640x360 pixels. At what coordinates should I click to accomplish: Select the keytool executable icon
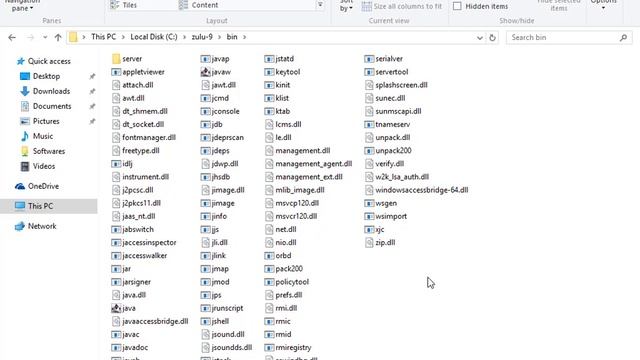pos(269,72)
